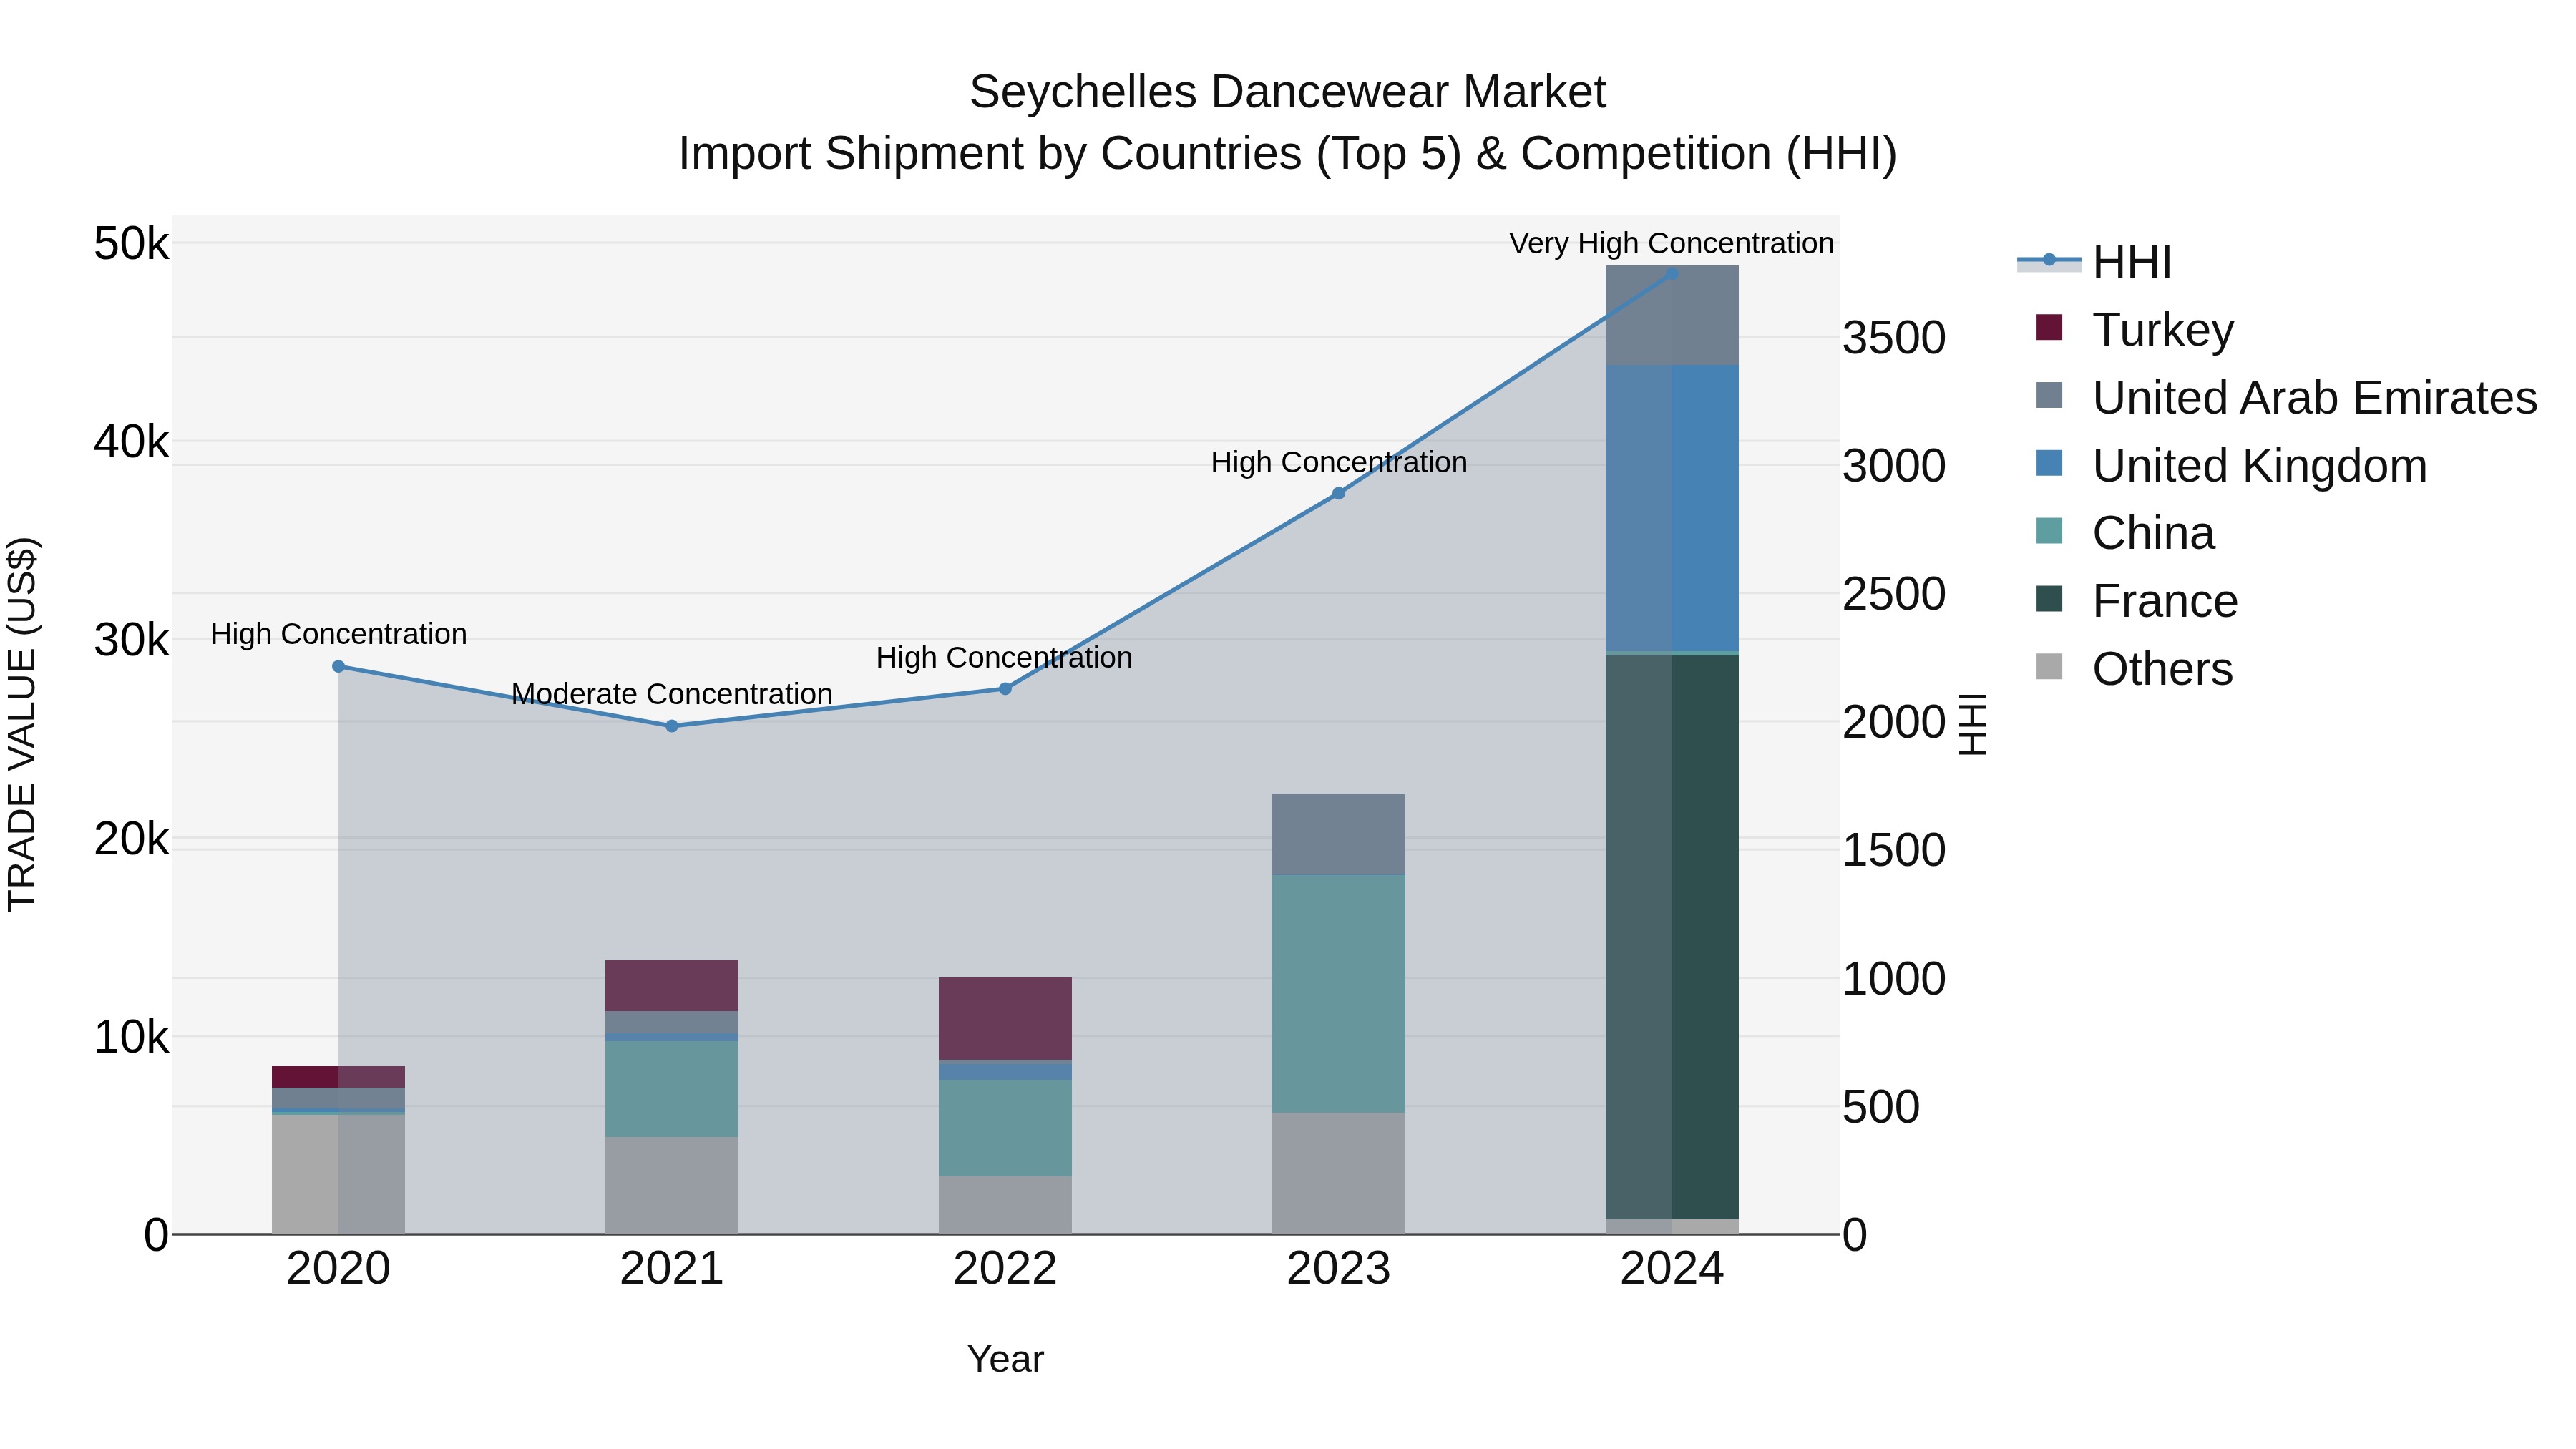Image resolution: width=2576 pixels, height=1449 pixels.
Task: Toggle the China legend entry
Action: pyautogui.click(x=2125, y=532)
